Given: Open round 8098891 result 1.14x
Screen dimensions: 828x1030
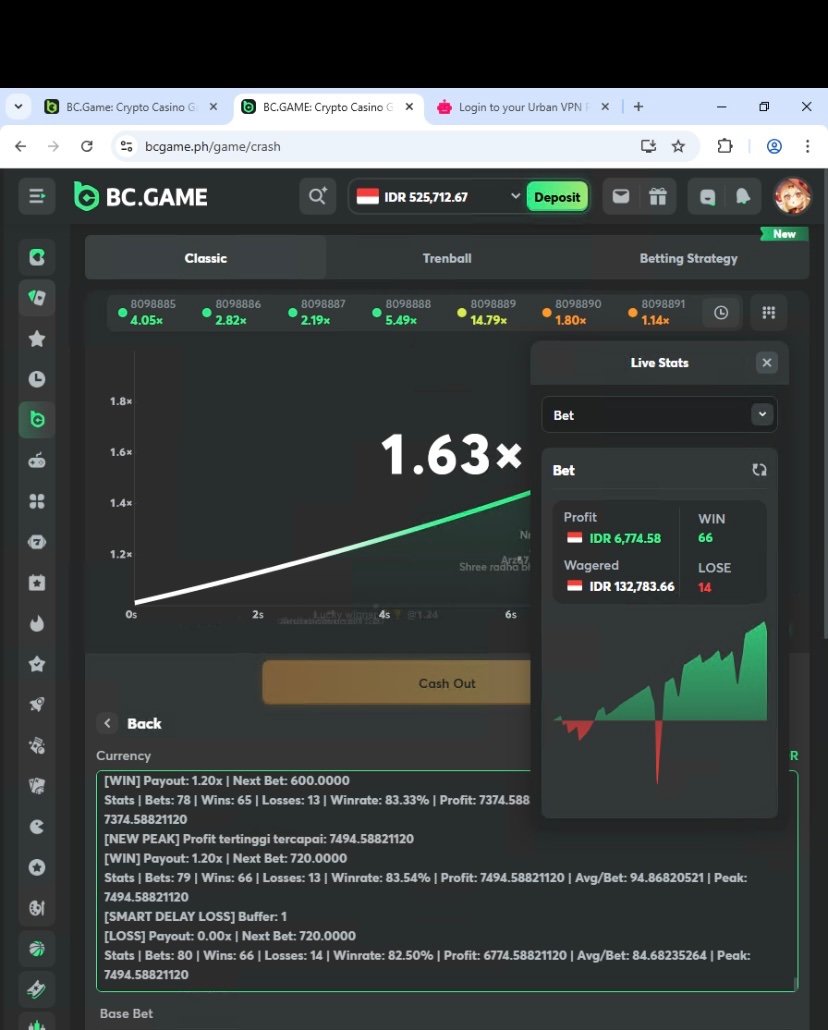Looking at the screenshot, I should (x=656, y=312).
